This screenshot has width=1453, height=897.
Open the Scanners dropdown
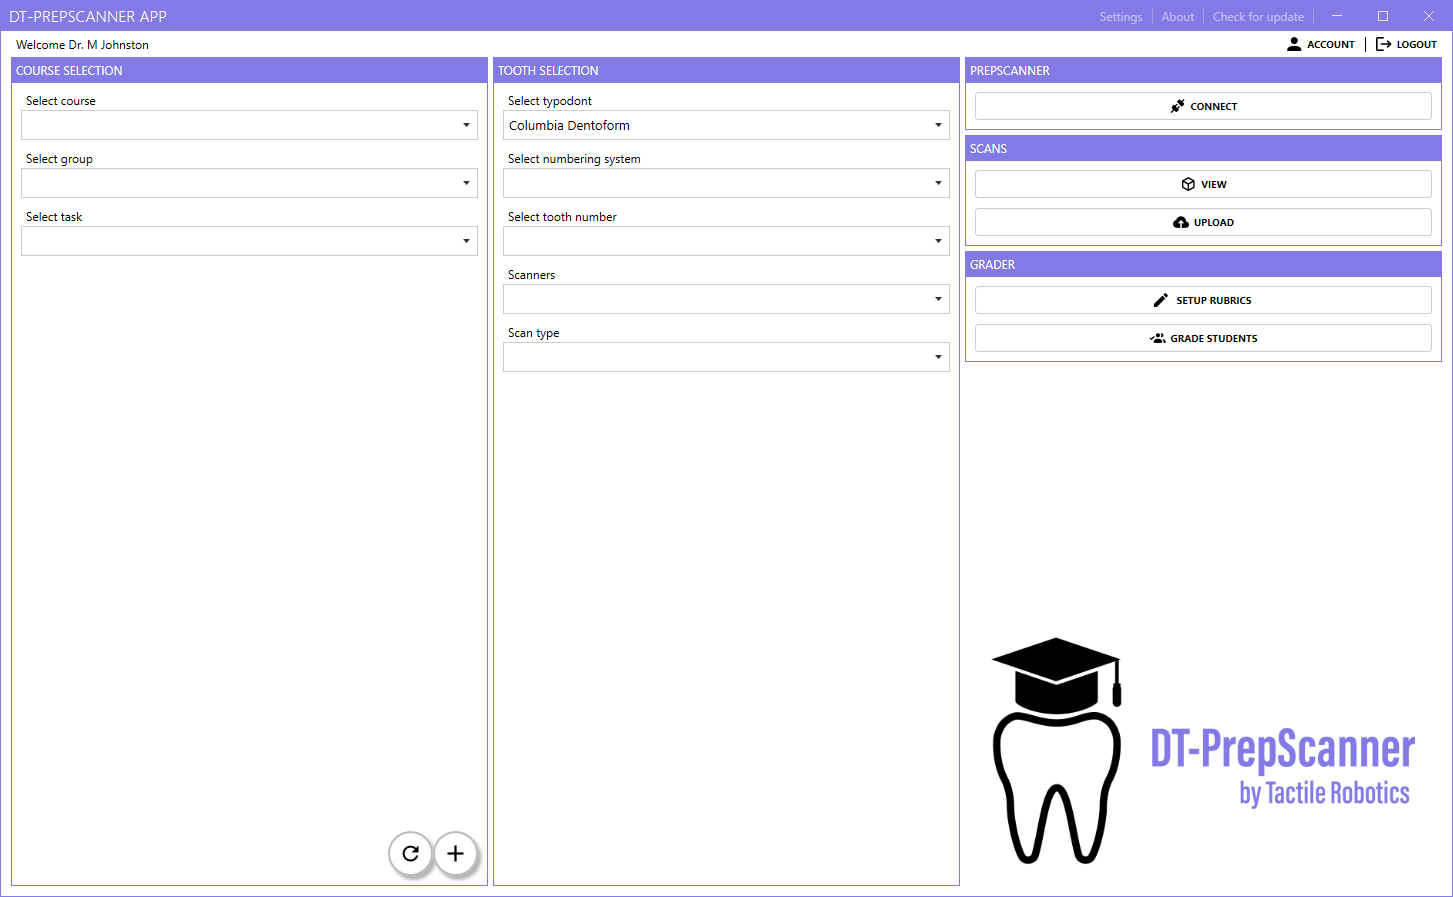(x=726, y=299)
